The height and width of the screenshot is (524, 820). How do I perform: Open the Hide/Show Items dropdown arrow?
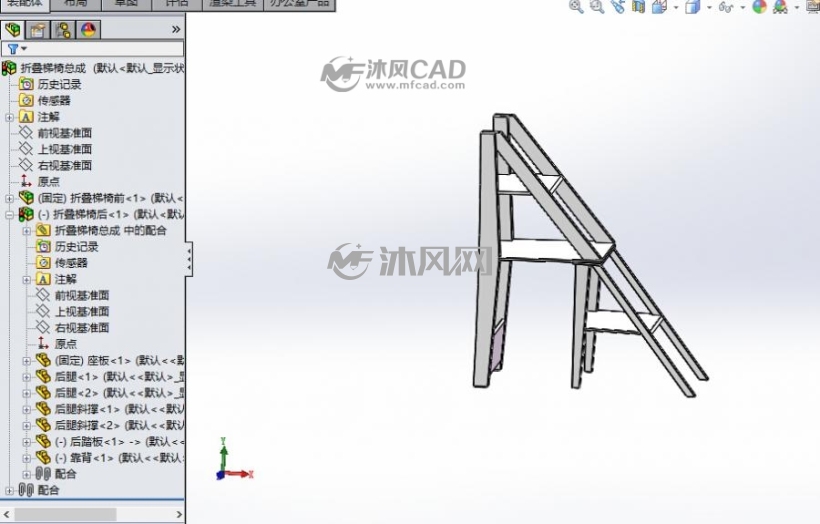(x=743, y=7)
